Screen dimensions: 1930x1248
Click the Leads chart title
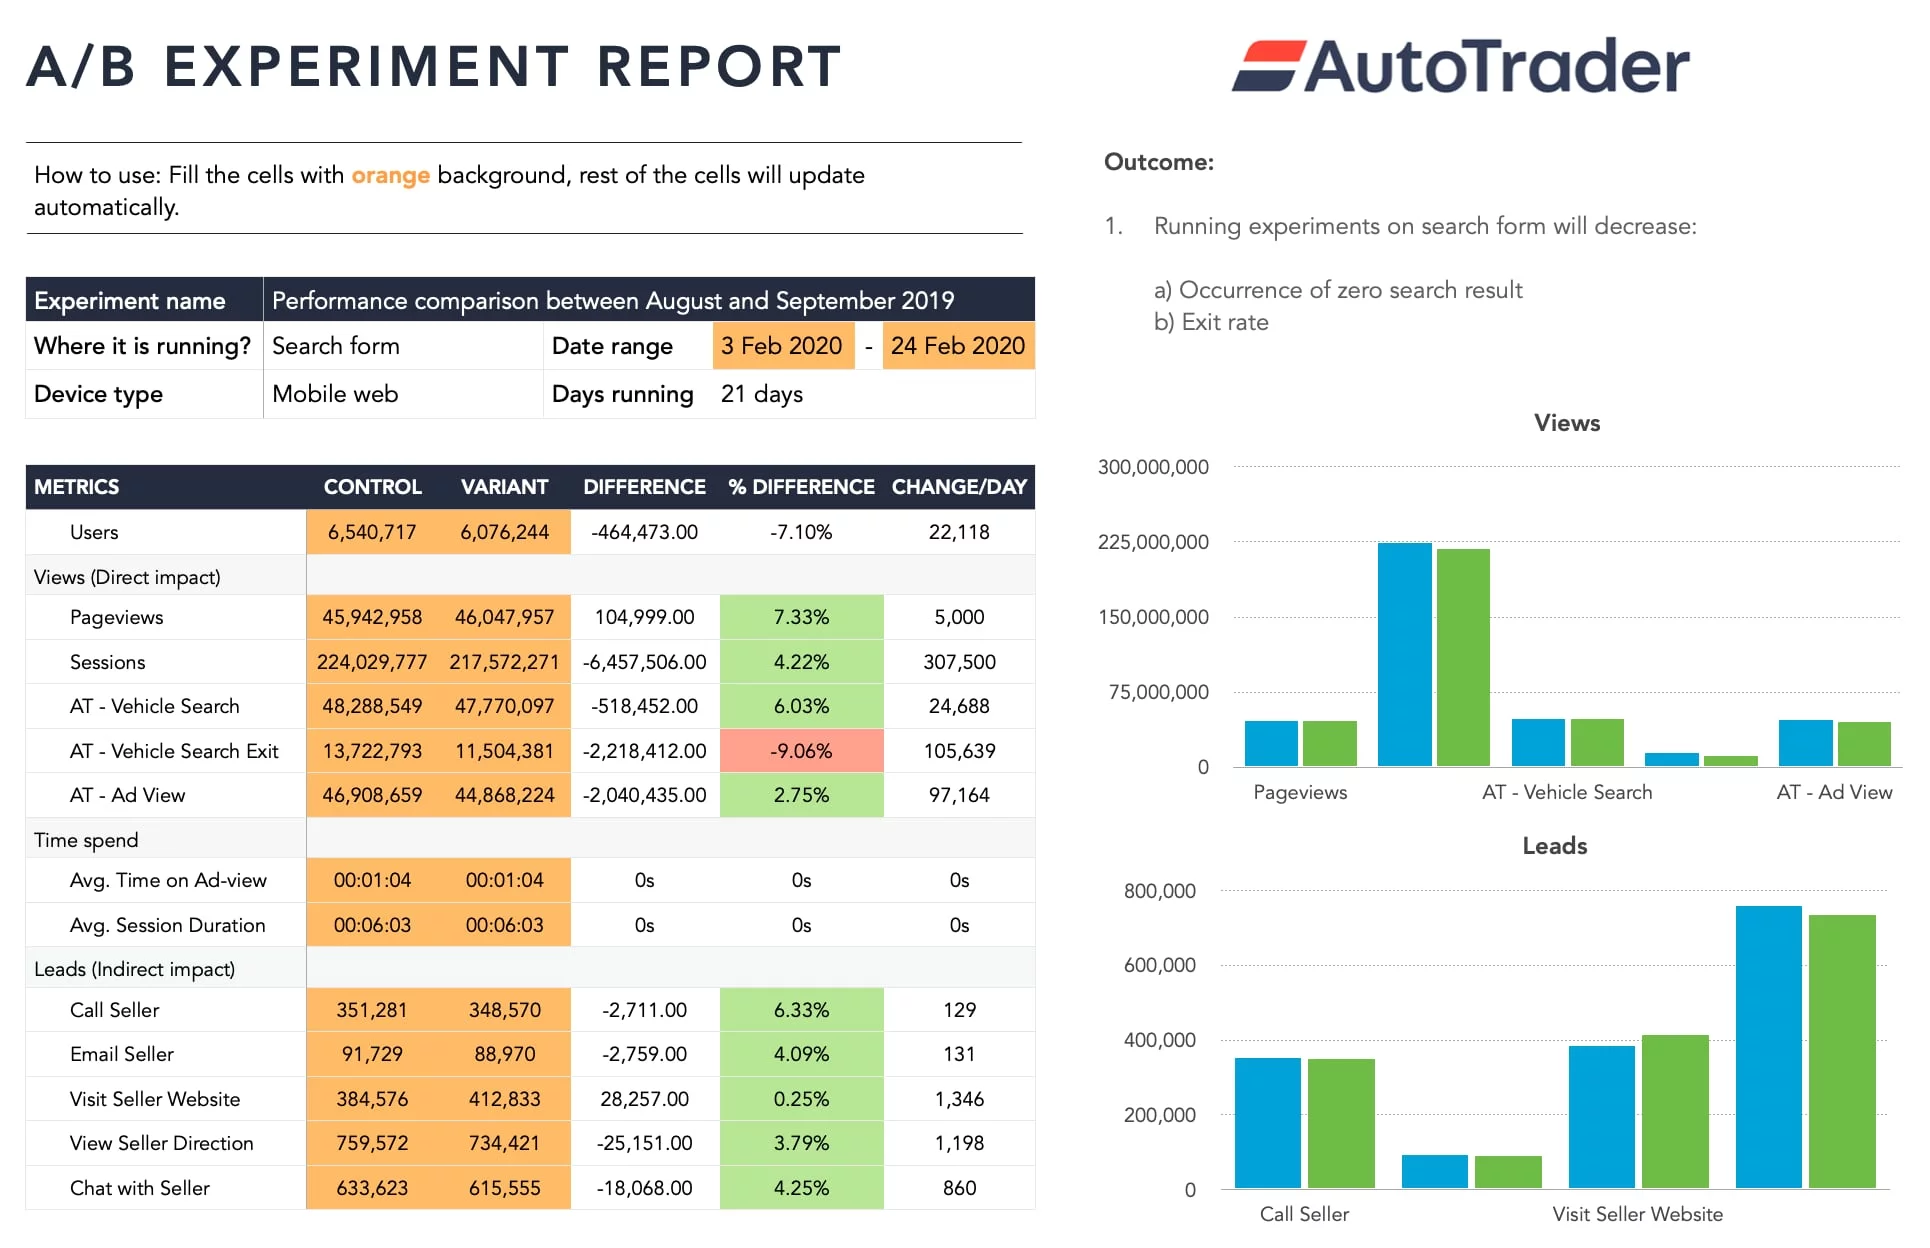click(1554, 846)
